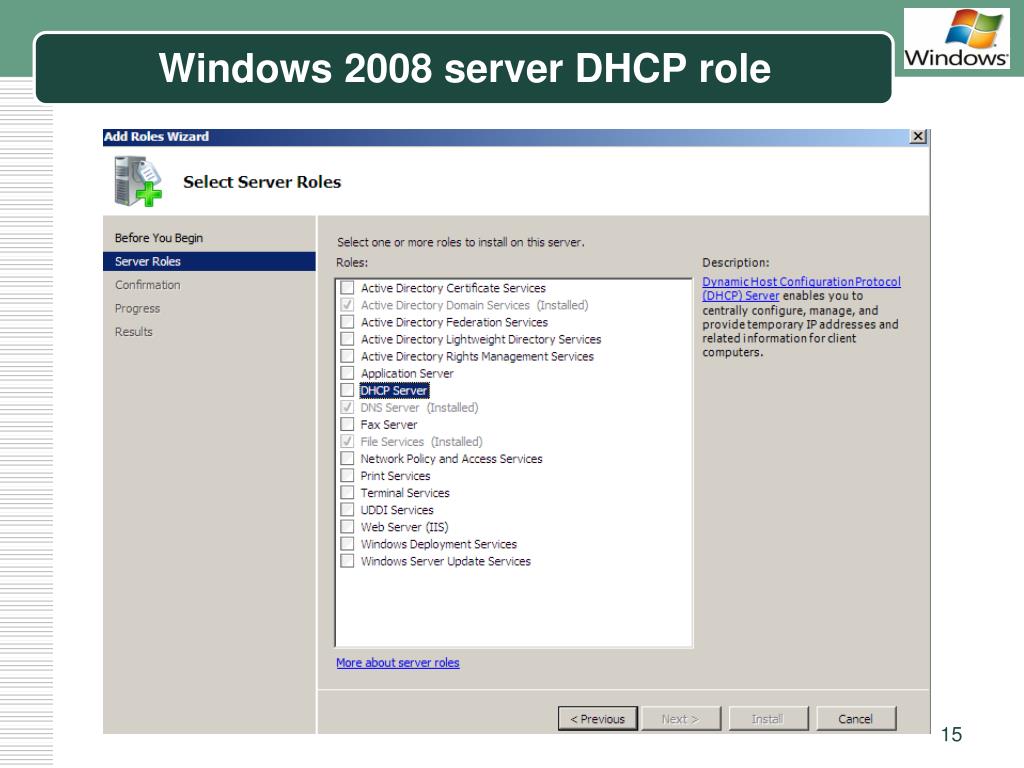This screenshot has width=1024, height=768.
Task: Click the UDDI Services role label
Action: point(397,509)
